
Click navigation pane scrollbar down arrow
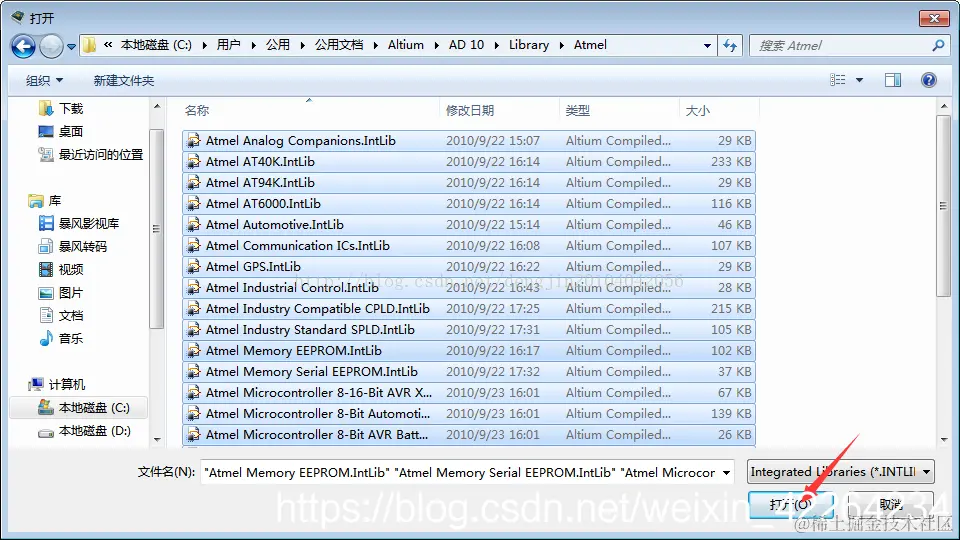point(157,440)
